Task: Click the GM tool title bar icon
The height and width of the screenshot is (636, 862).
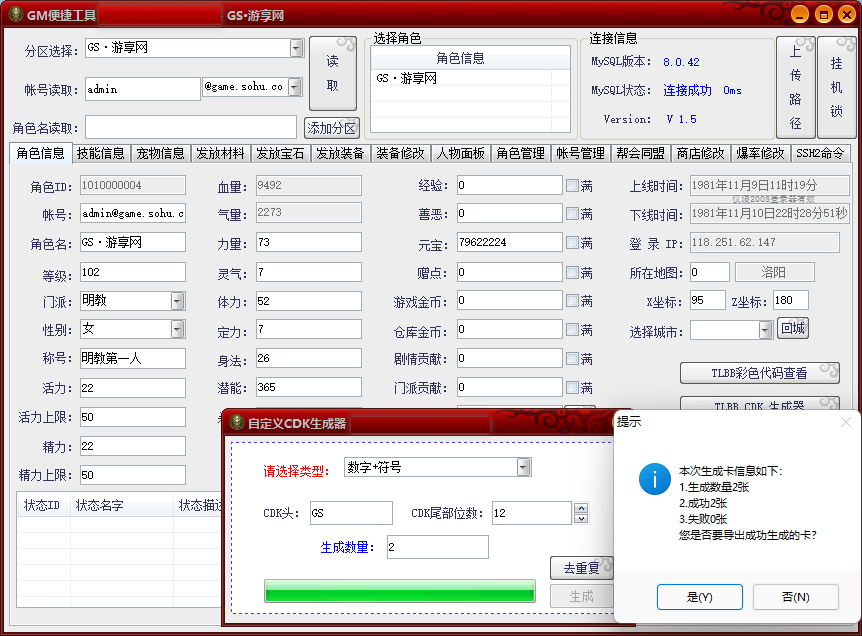Action: [14, 15]
